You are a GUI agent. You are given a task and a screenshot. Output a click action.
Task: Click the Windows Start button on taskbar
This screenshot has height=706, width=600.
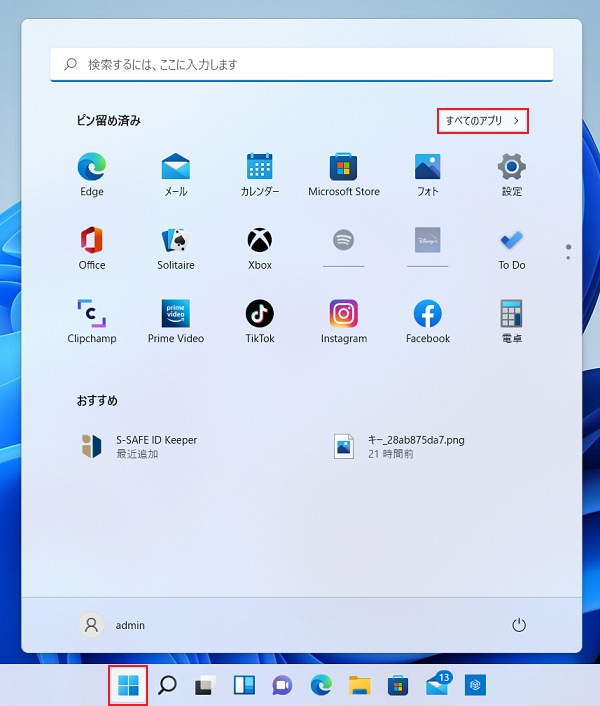click(129, 685)
